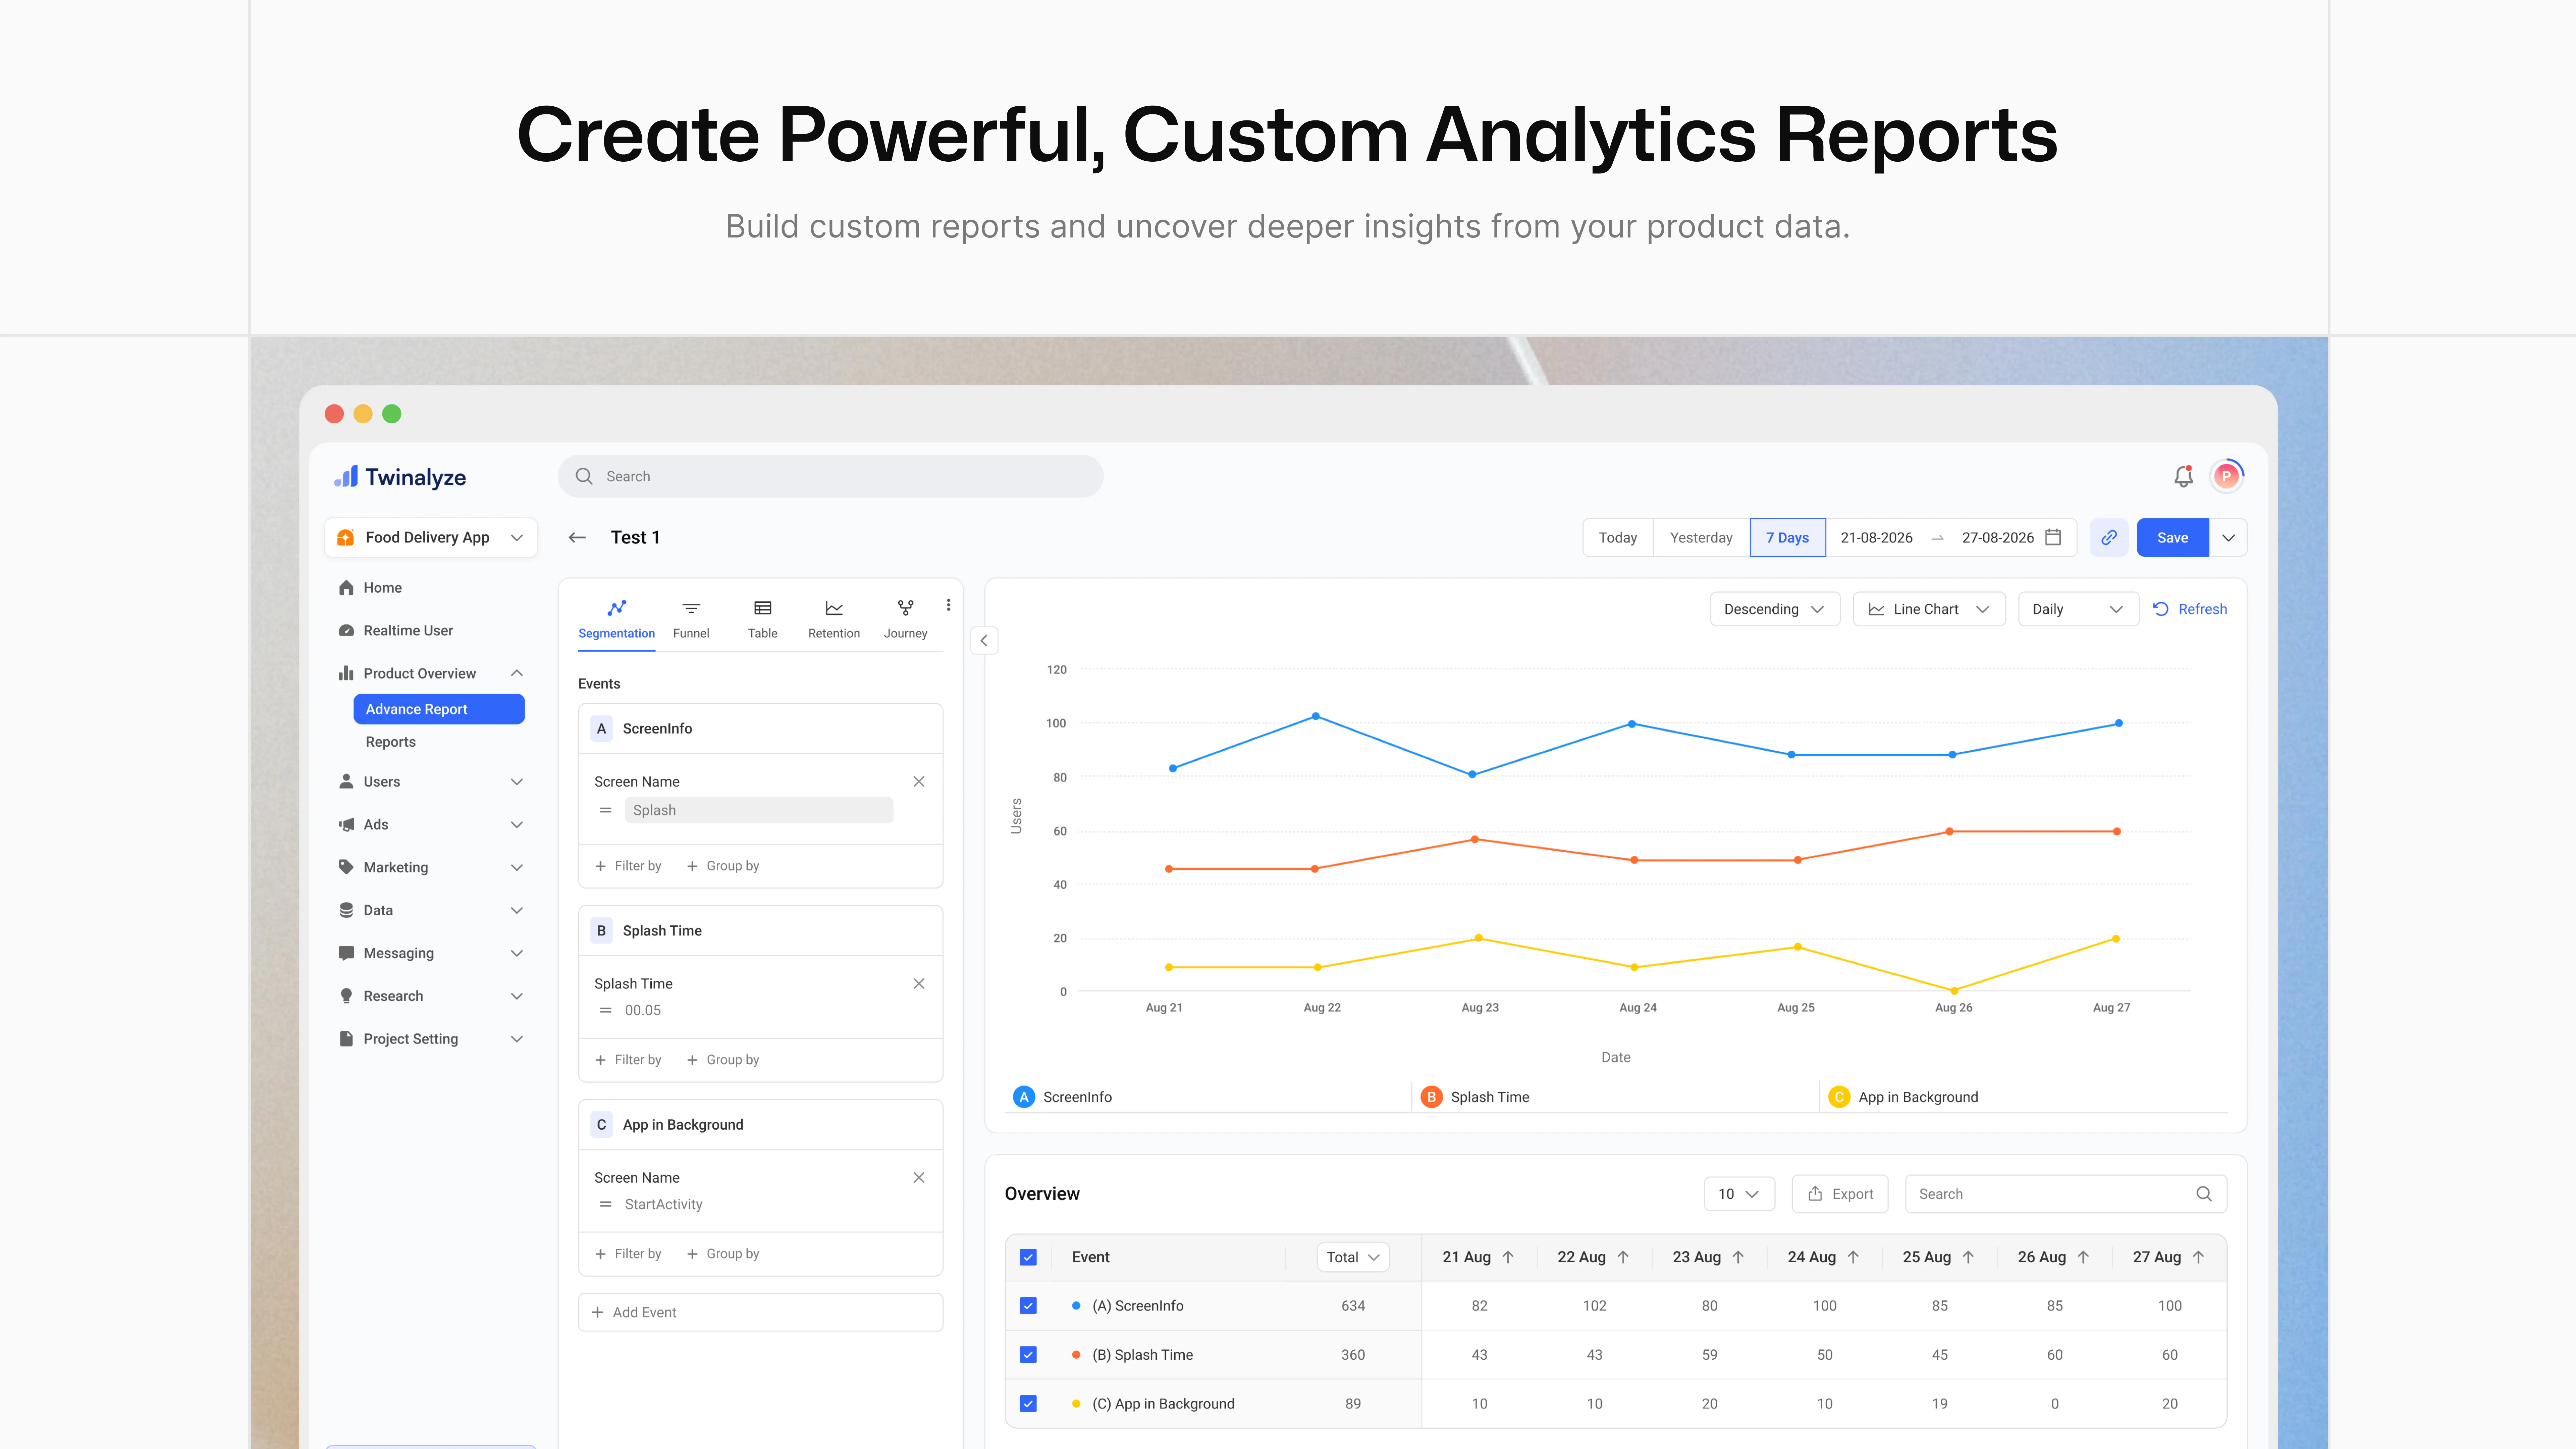This screenshot has width=2576, height=1449.
Task: Switch to the Journey tab
Action: coord(905,620)
